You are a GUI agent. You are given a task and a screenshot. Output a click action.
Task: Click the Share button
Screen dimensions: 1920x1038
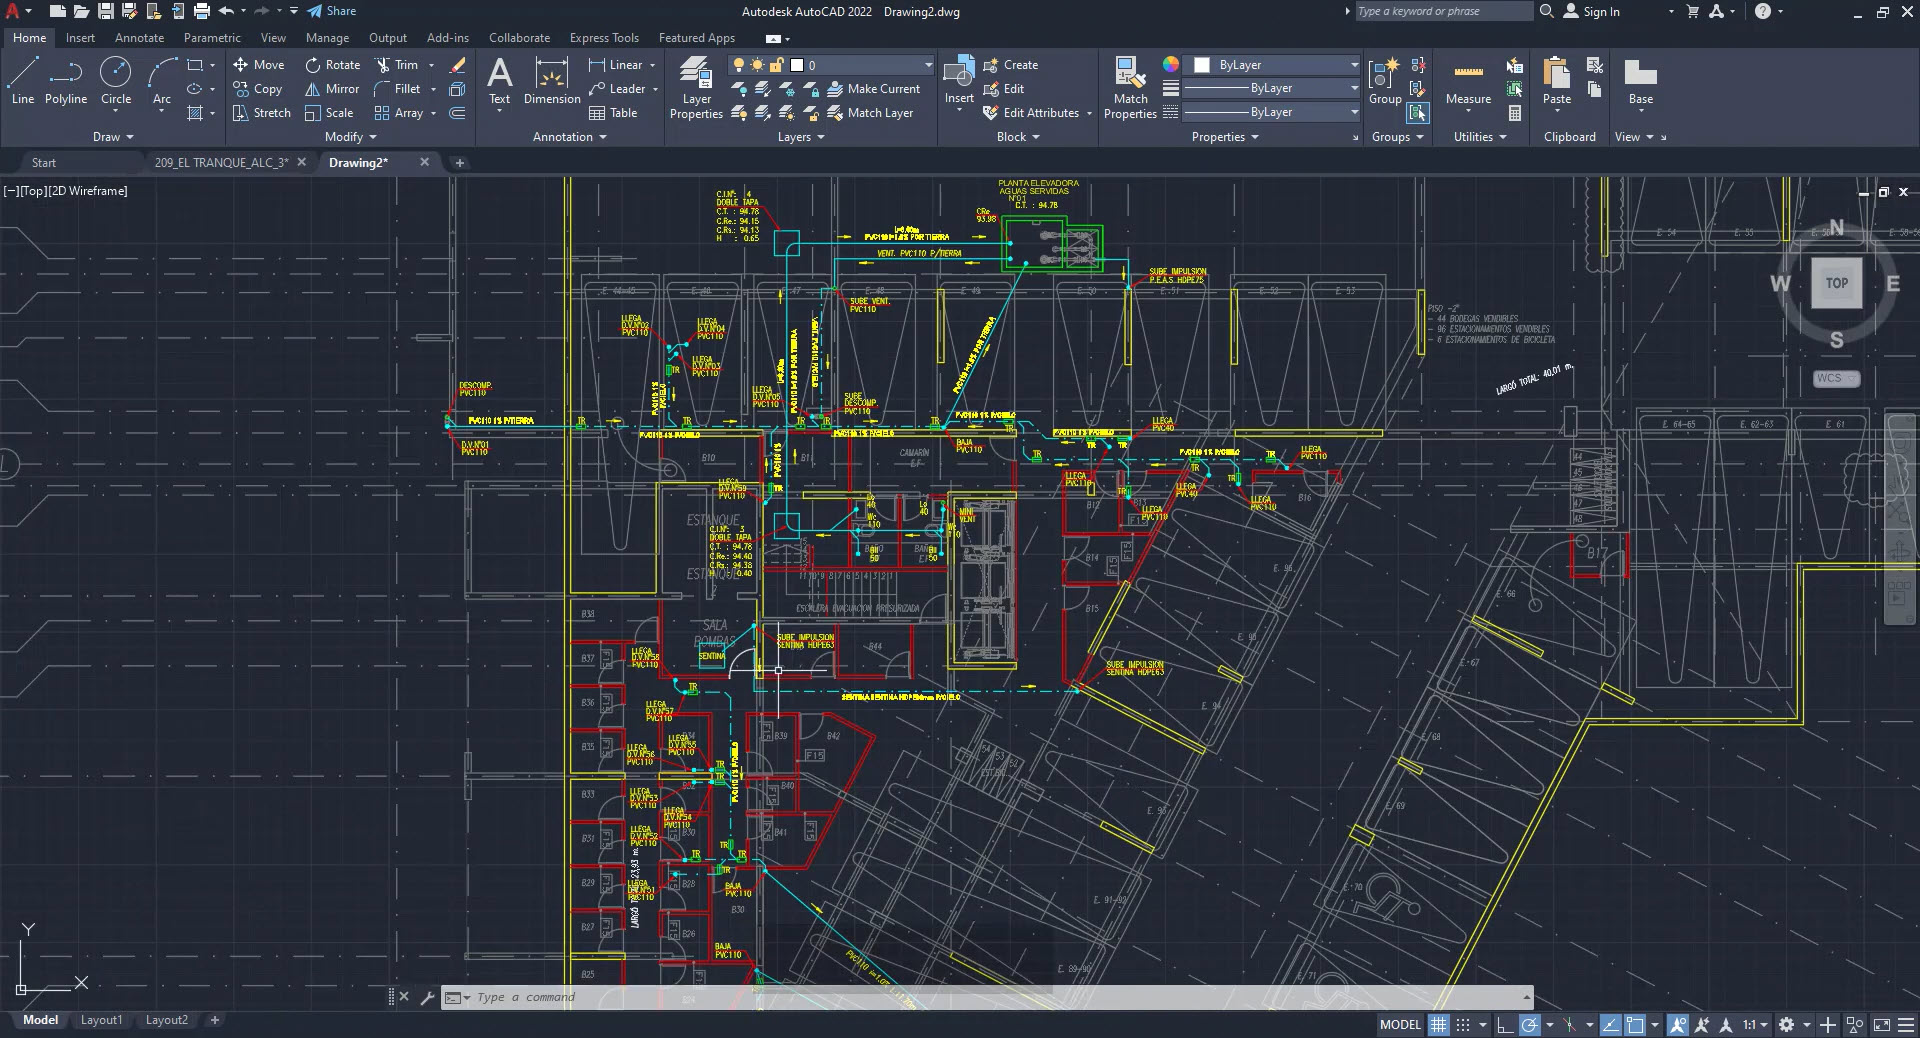click(x=331, y=11)
